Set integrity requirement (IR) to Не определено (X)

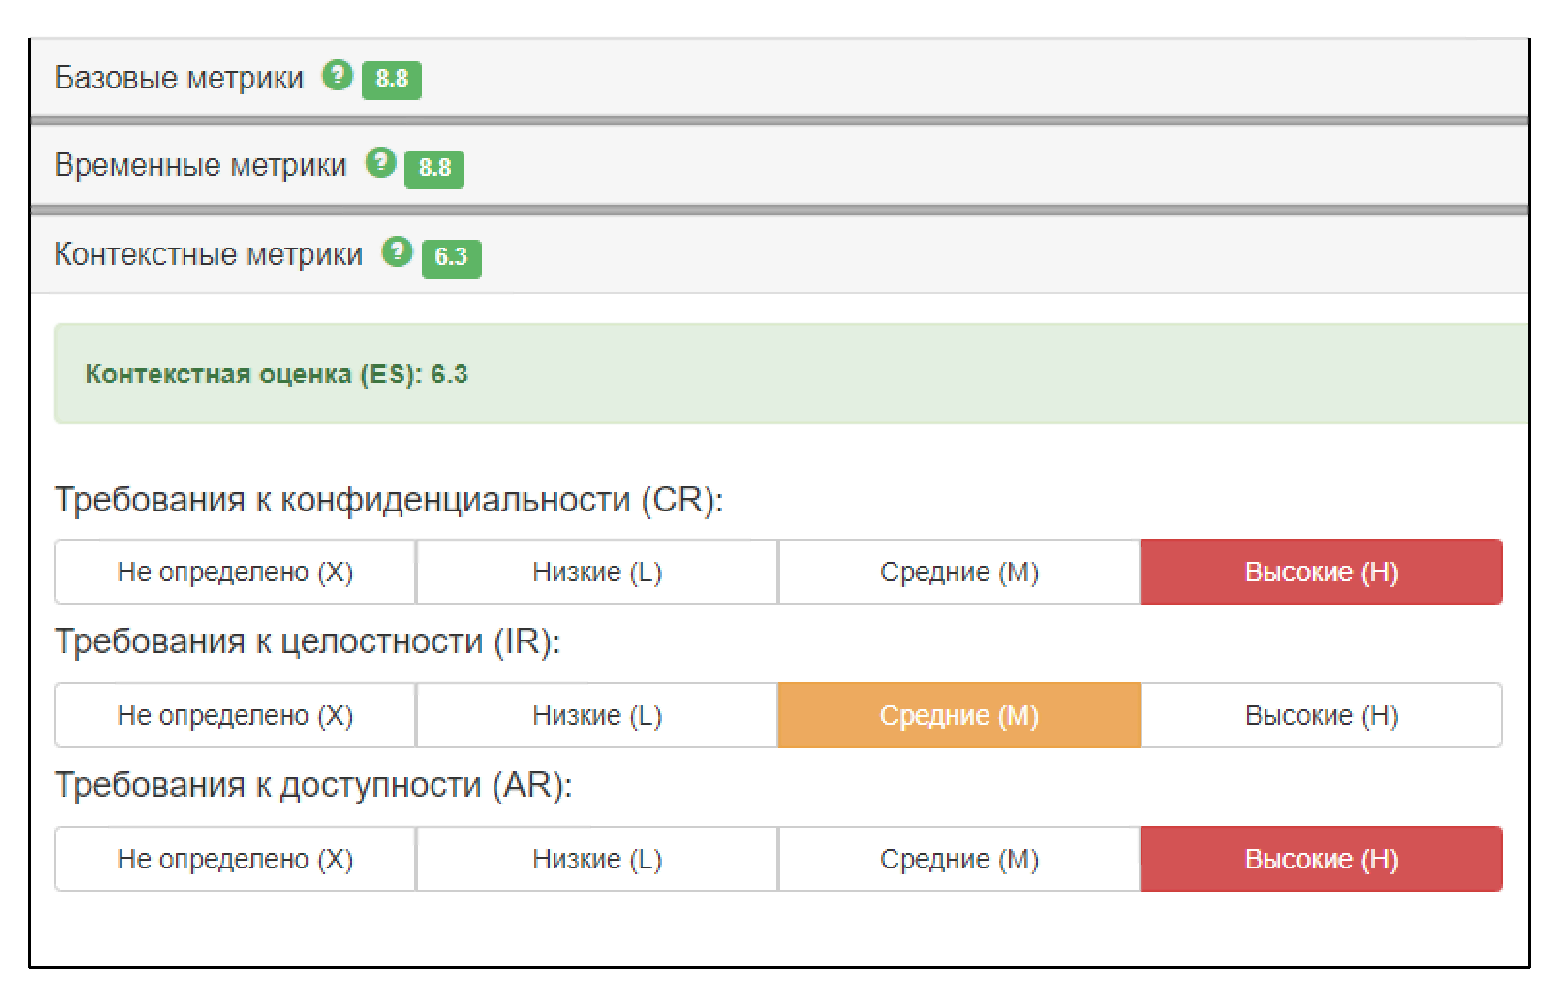pos(235,716)
